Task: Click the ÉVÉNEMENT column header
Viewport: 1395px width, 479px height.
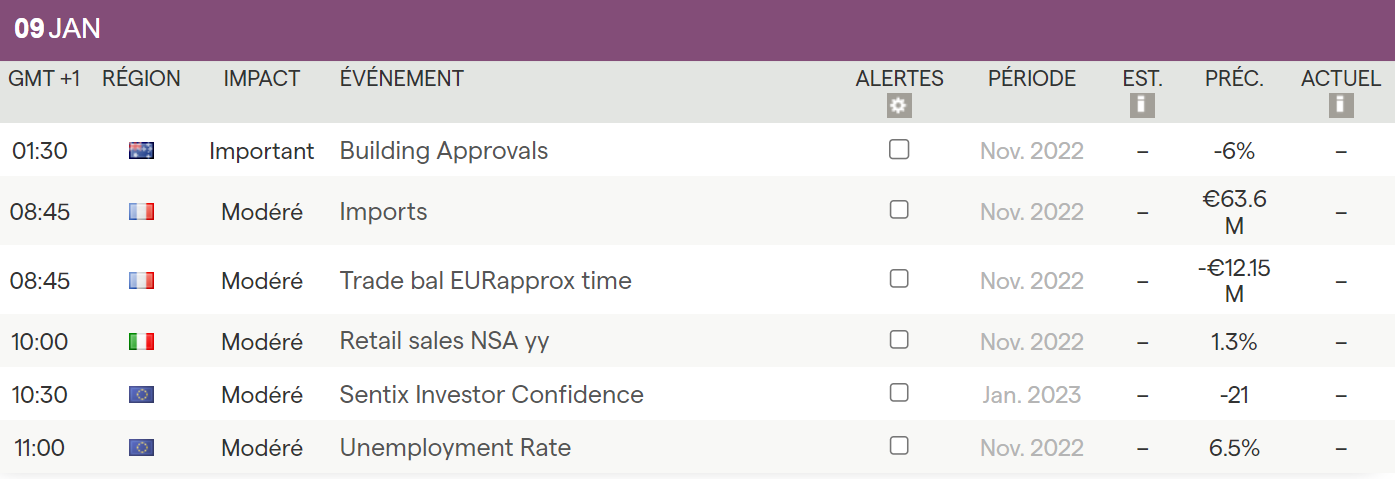Action: coord(402,79)
